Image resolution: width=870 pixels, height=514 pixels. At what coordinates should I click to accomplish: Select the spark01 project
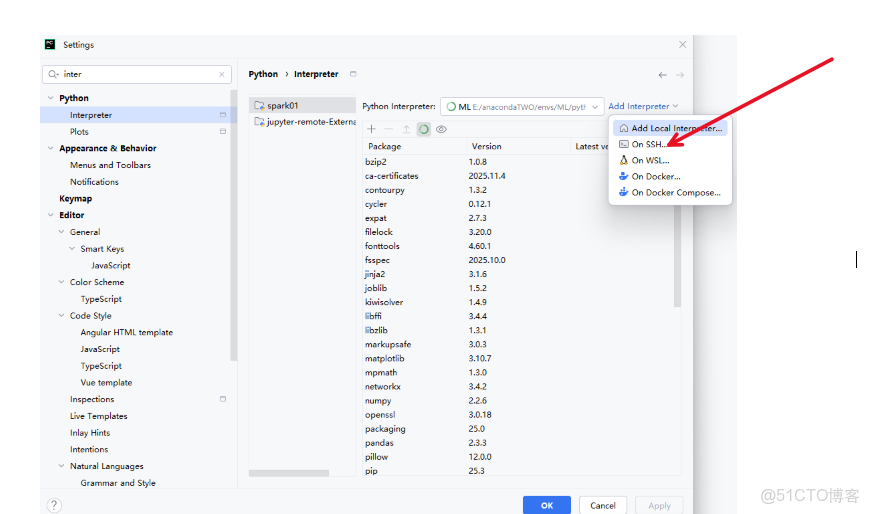[302, 105]
